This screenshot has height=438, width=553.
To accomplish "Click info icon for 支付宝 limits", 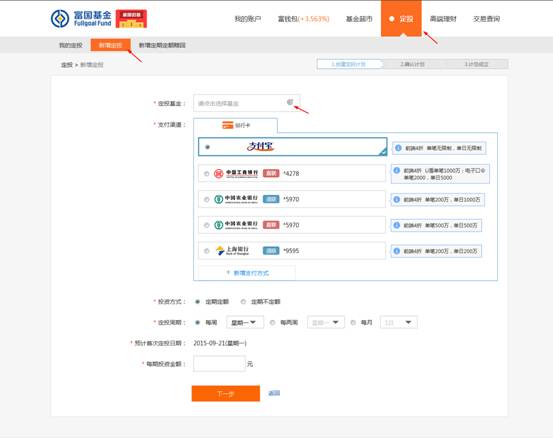I will (398, 148).
